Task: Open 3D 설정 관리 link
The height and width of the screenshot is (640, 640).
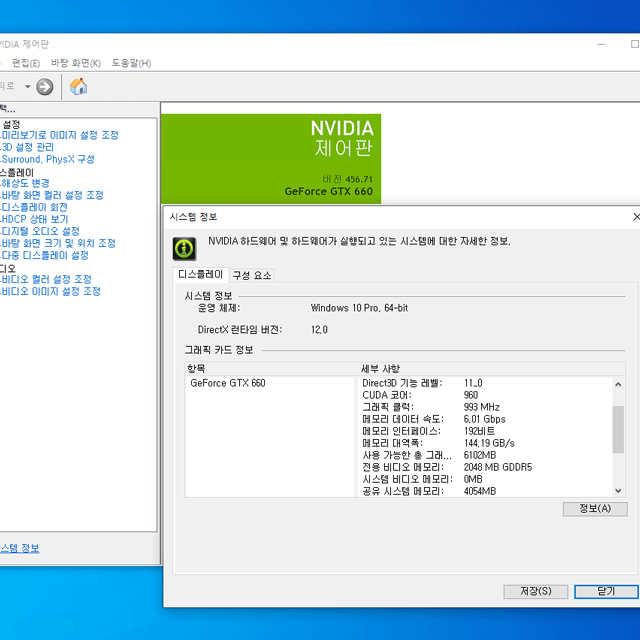Action: tap(28, 147)
